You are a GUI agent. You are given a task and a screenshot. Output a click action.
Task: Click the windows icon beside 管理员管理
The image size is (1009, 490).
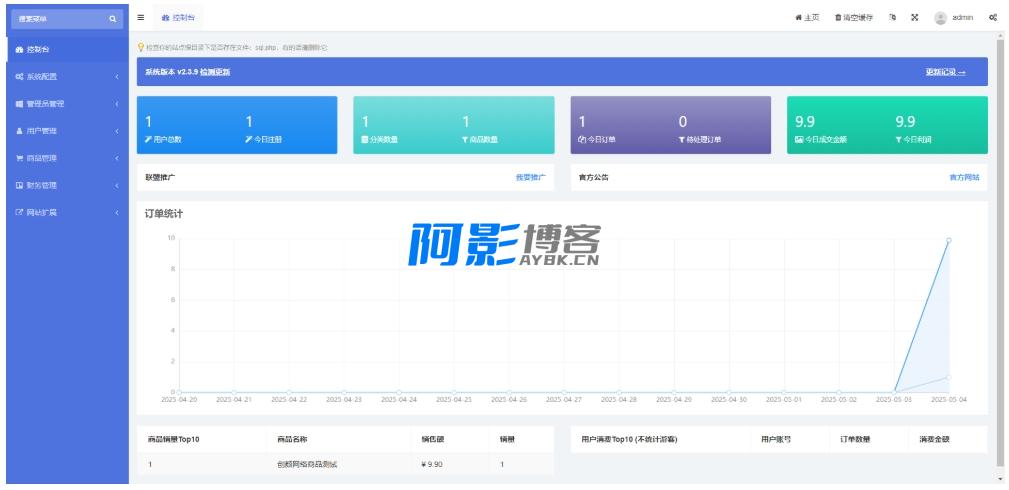19,104
